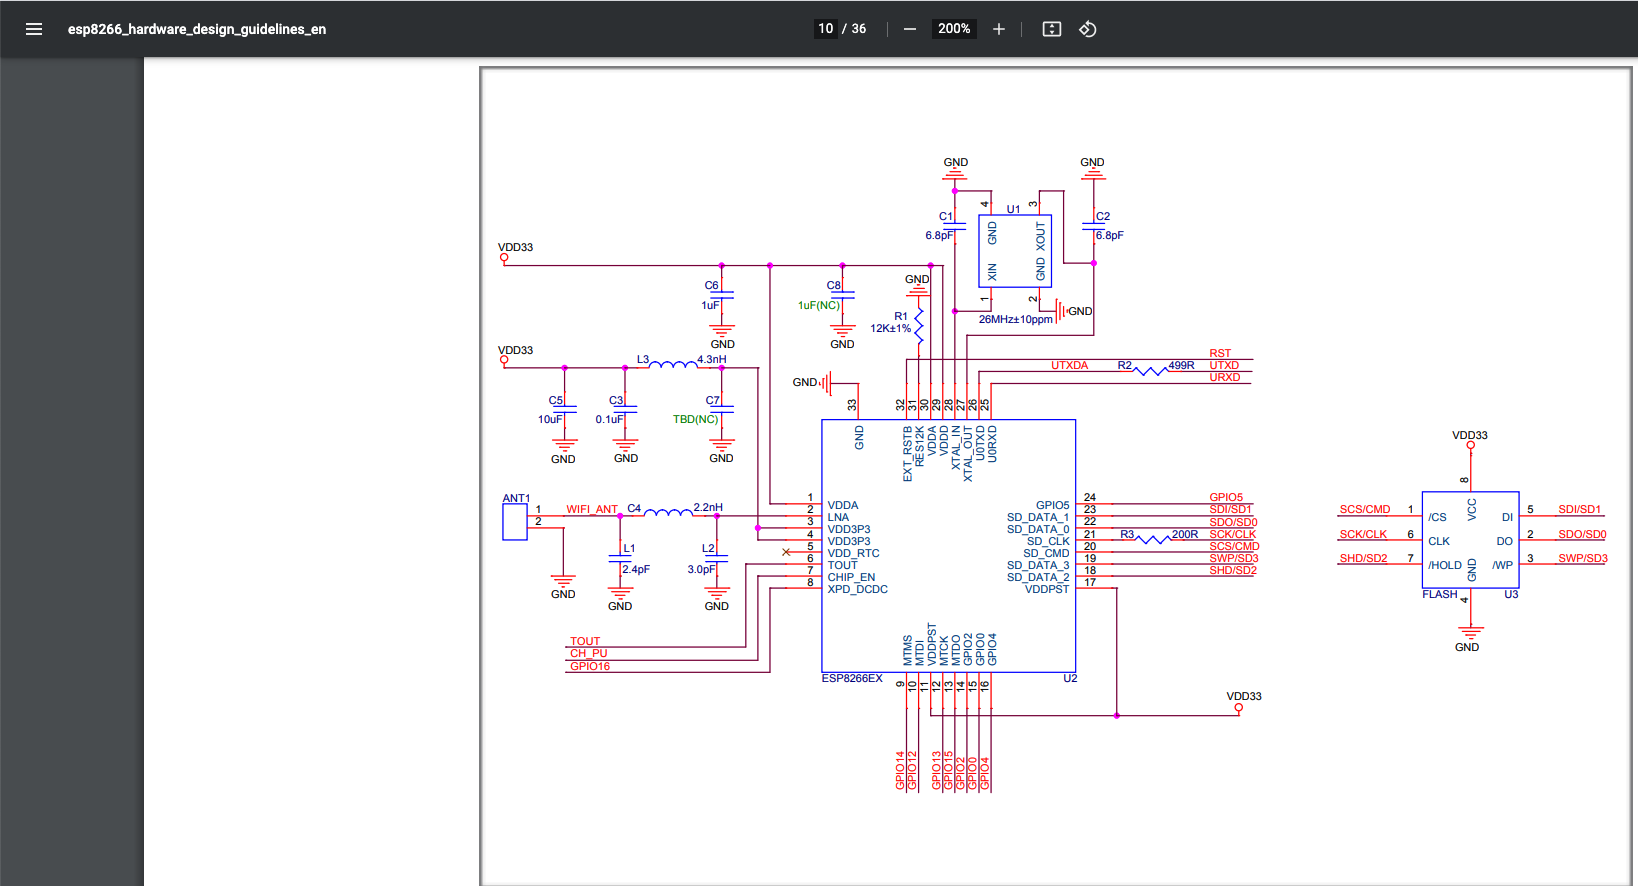Click the fit to page icon
Viewport: 1638px width, 886px height.
(1052, 29)
